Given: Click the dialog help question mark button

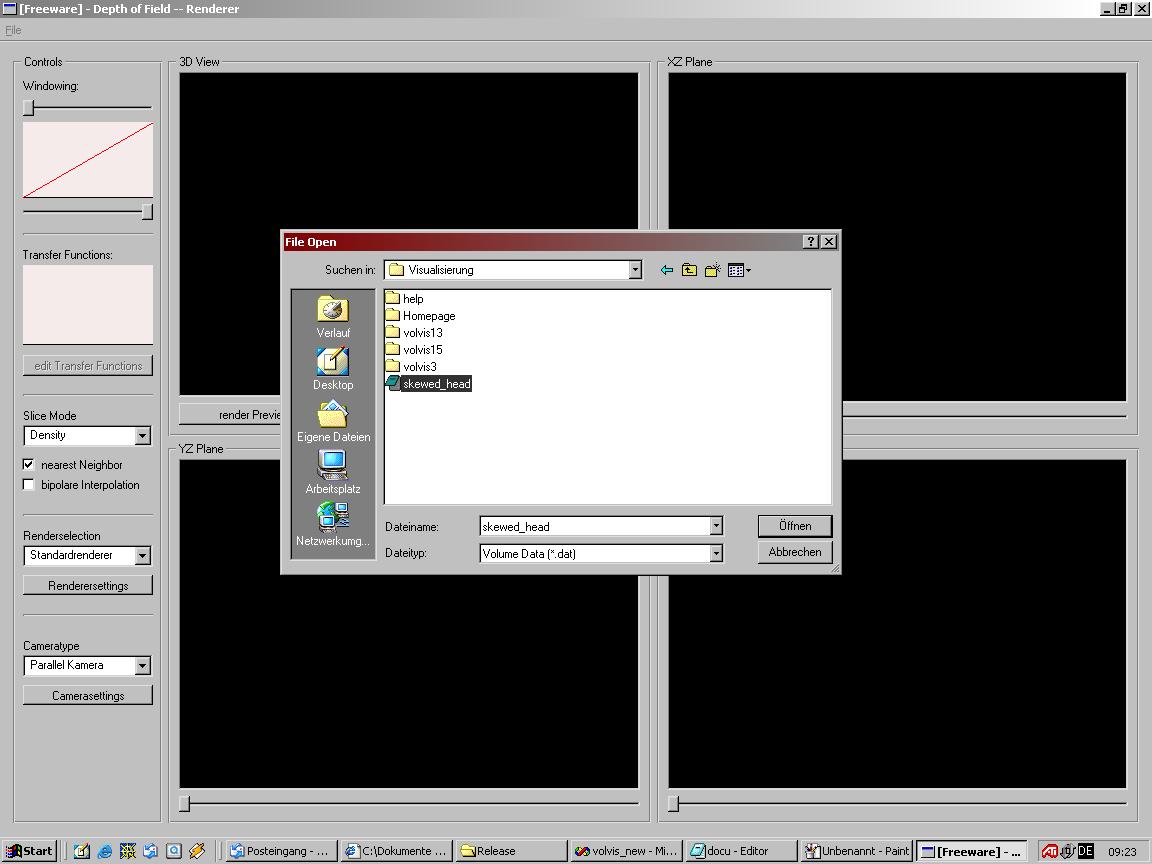Looking at the screenshot, I should click(x=811, y=242).
